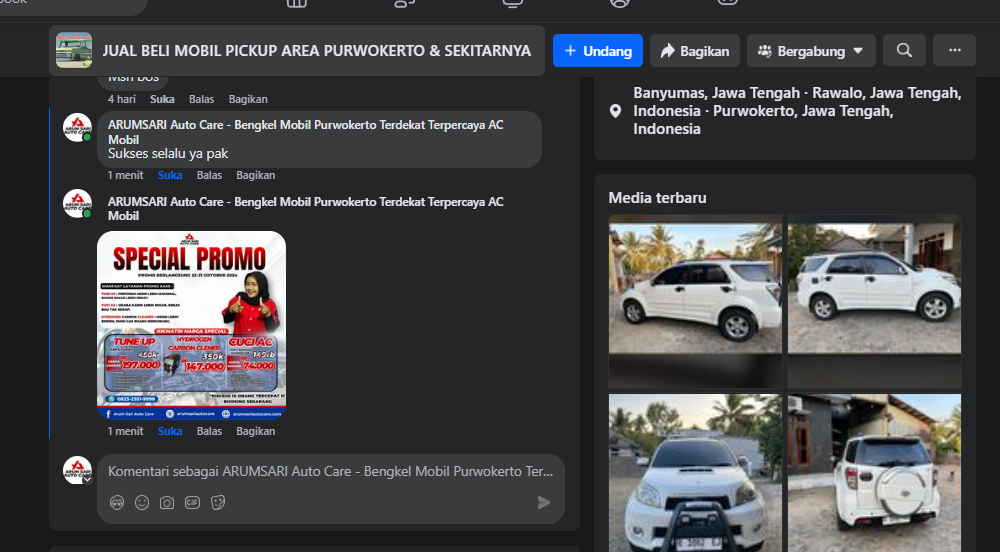
Task: Switch commenting profile via avatar next to comment box
Action: pos(77,470)
